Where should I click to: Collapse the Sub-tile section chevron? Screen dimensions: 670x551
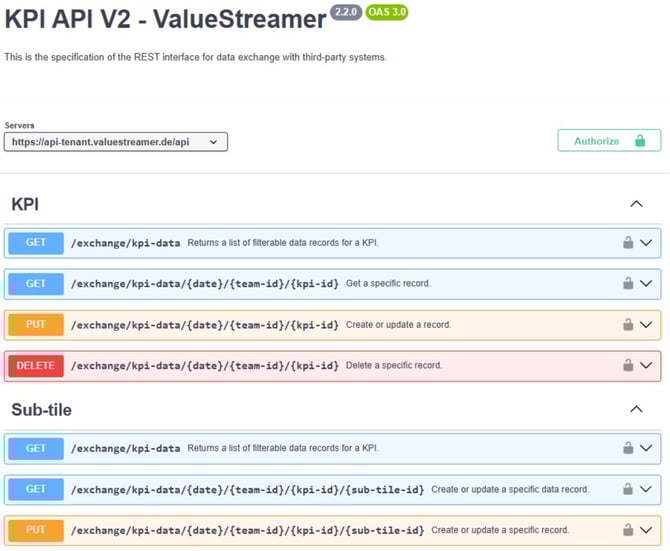tap(636, 409)
